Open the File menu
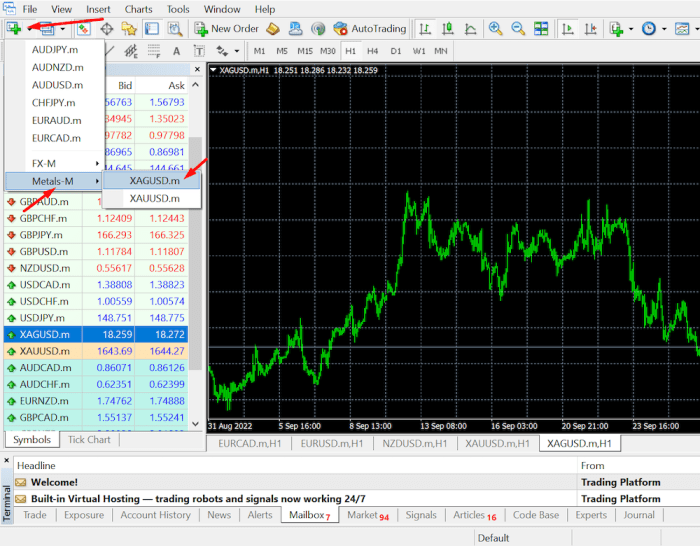Image resolution: width=700 pixels, height=546 pixels. point(30,9)
